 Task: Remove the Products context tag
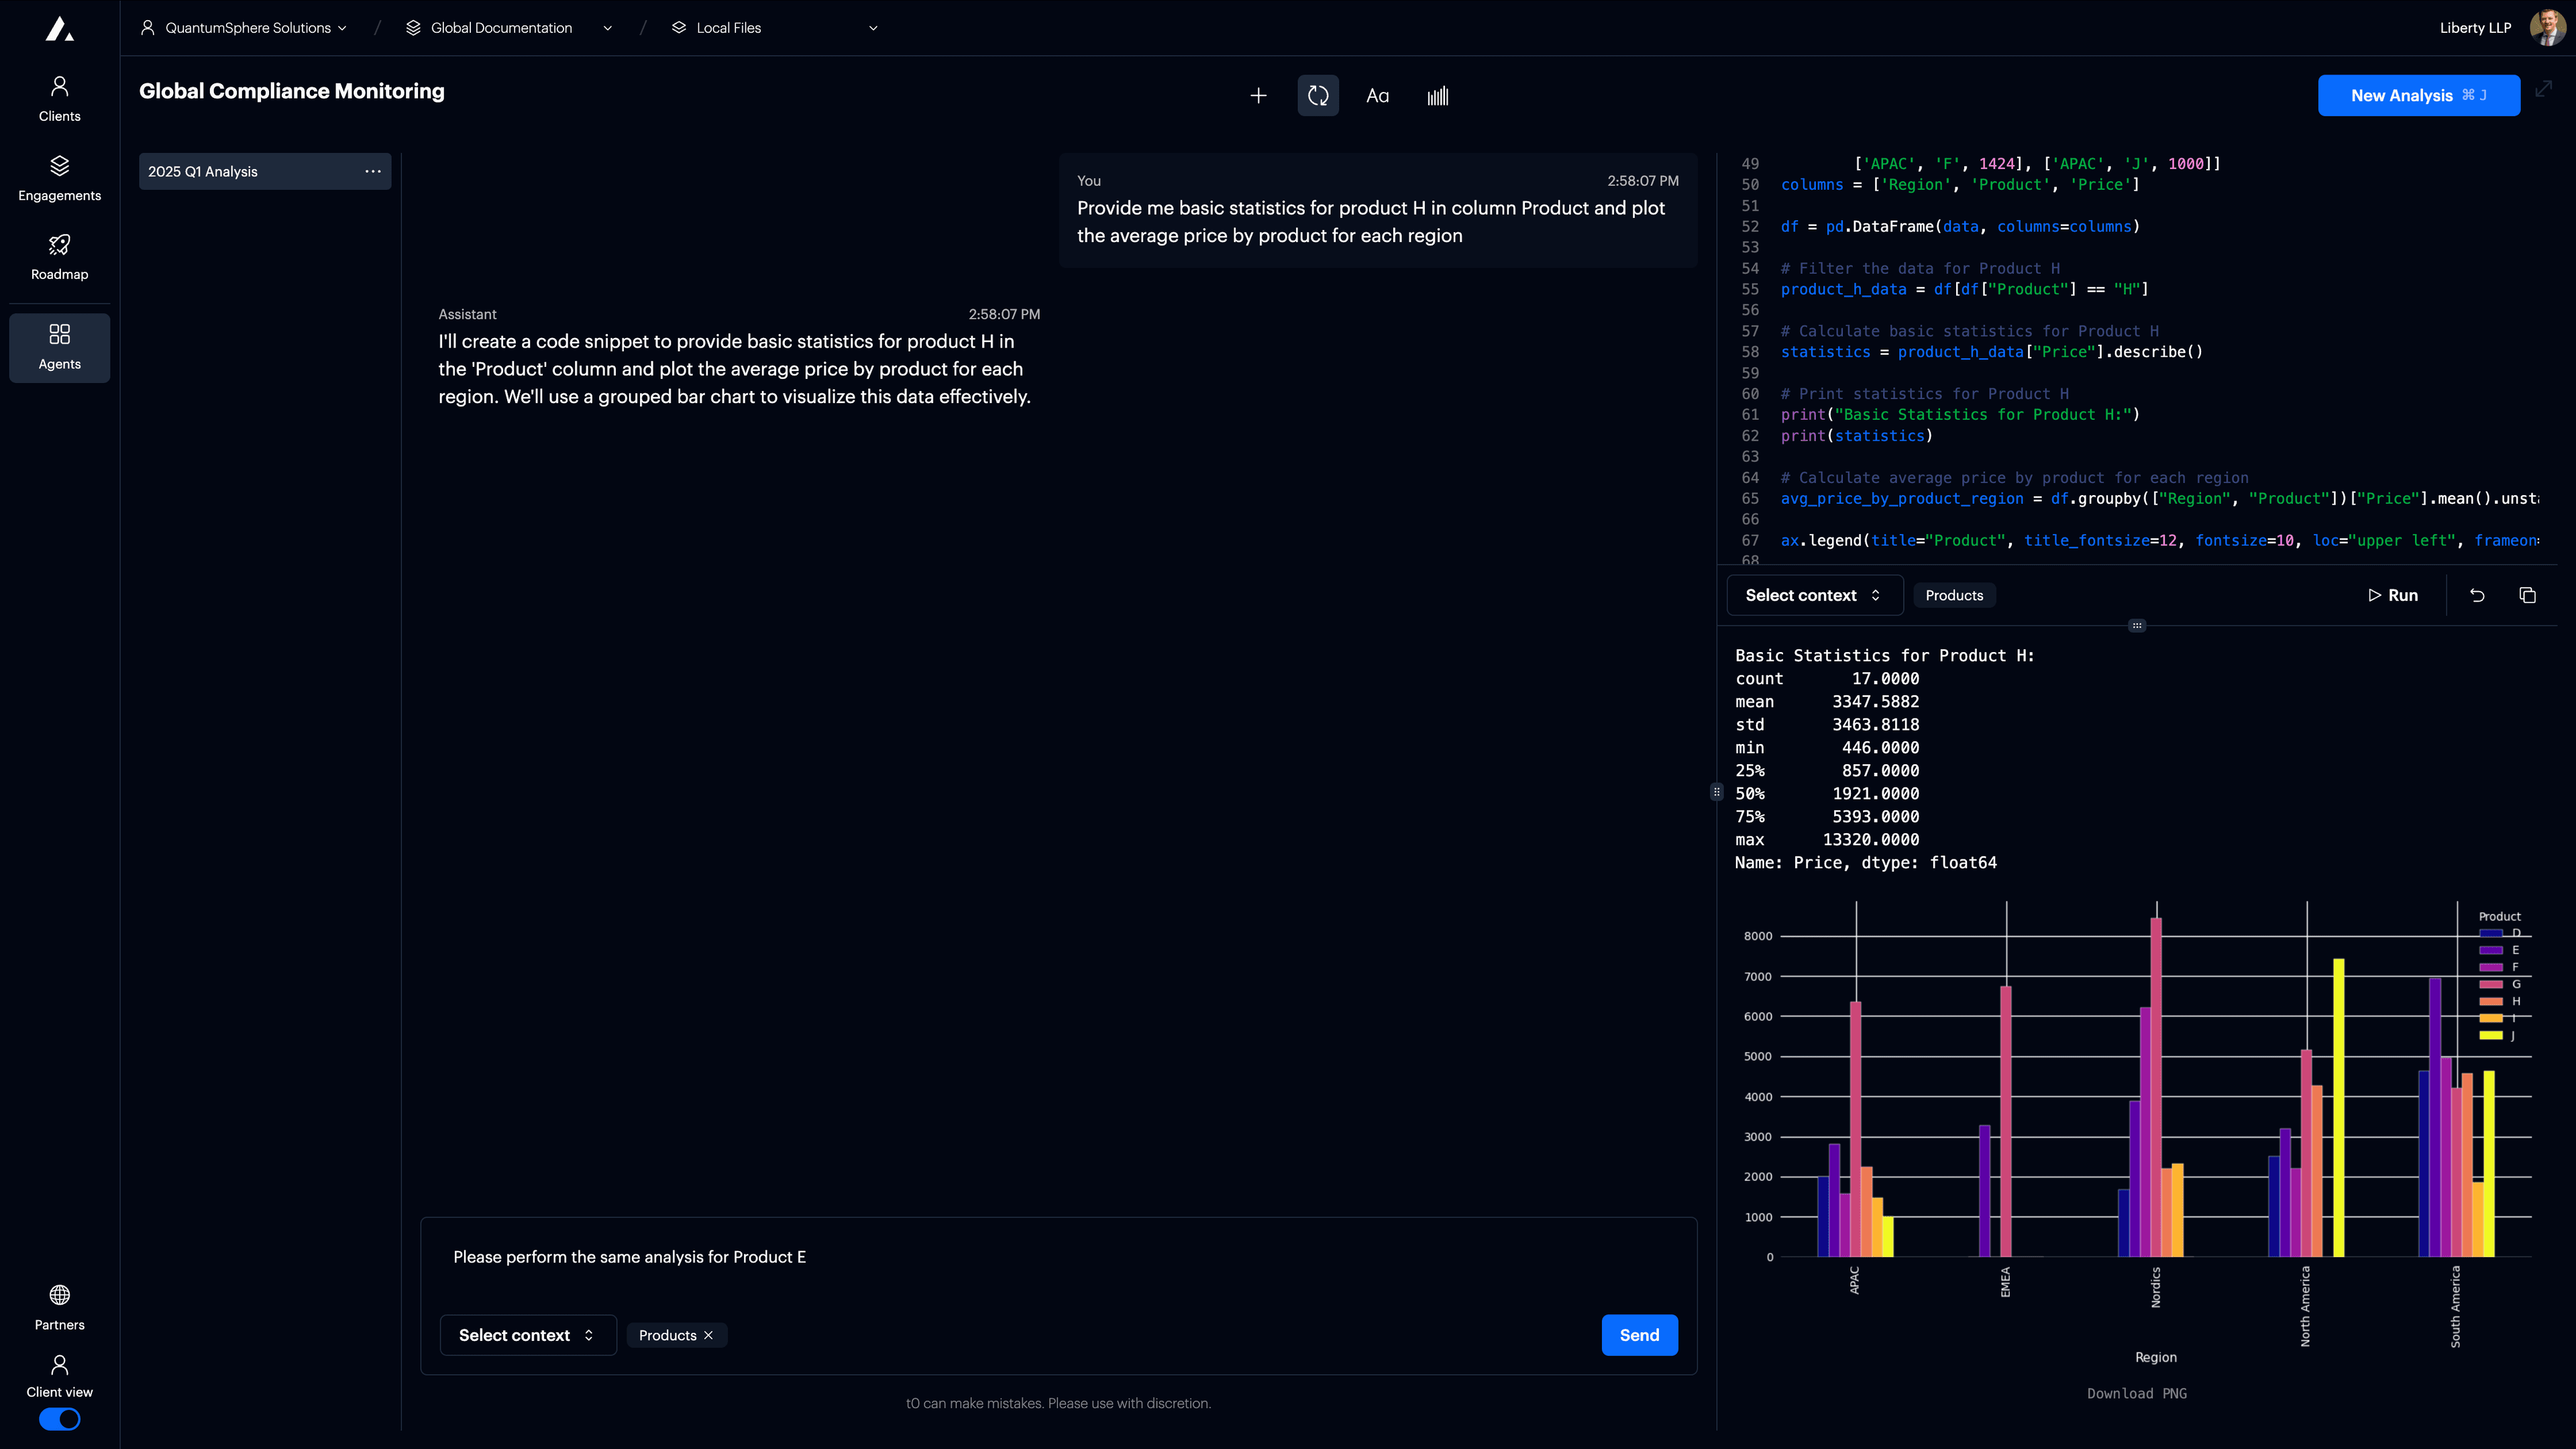click(x=709, y=1335)
